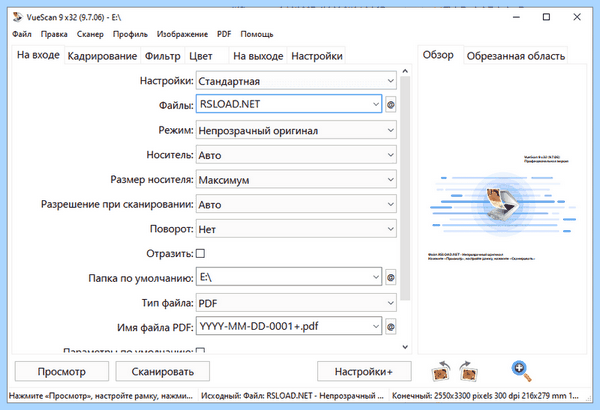Open the Изображение menu
Viewport: 600px width, 410px height.
click(182, 34)
